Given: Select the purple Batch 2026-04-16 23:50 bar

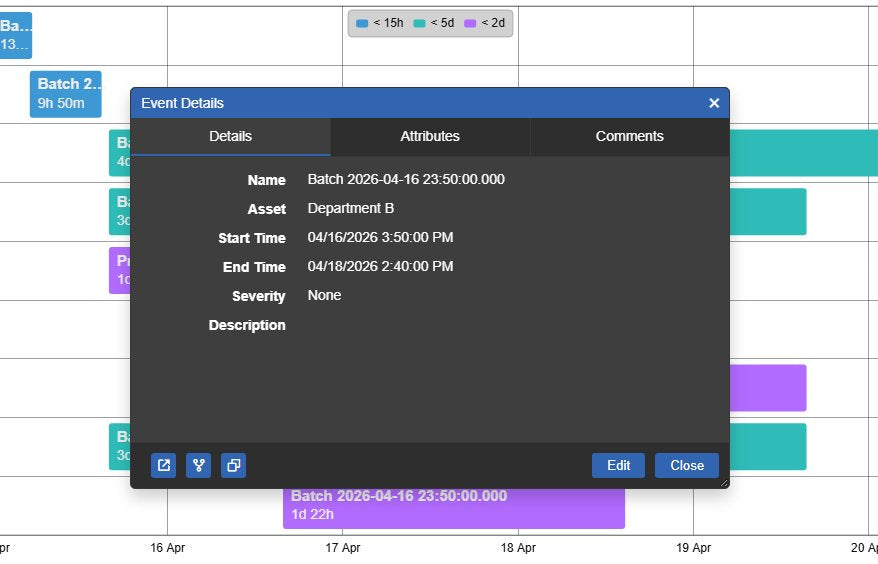Looking at the screenshot, I should coord(454,509).
